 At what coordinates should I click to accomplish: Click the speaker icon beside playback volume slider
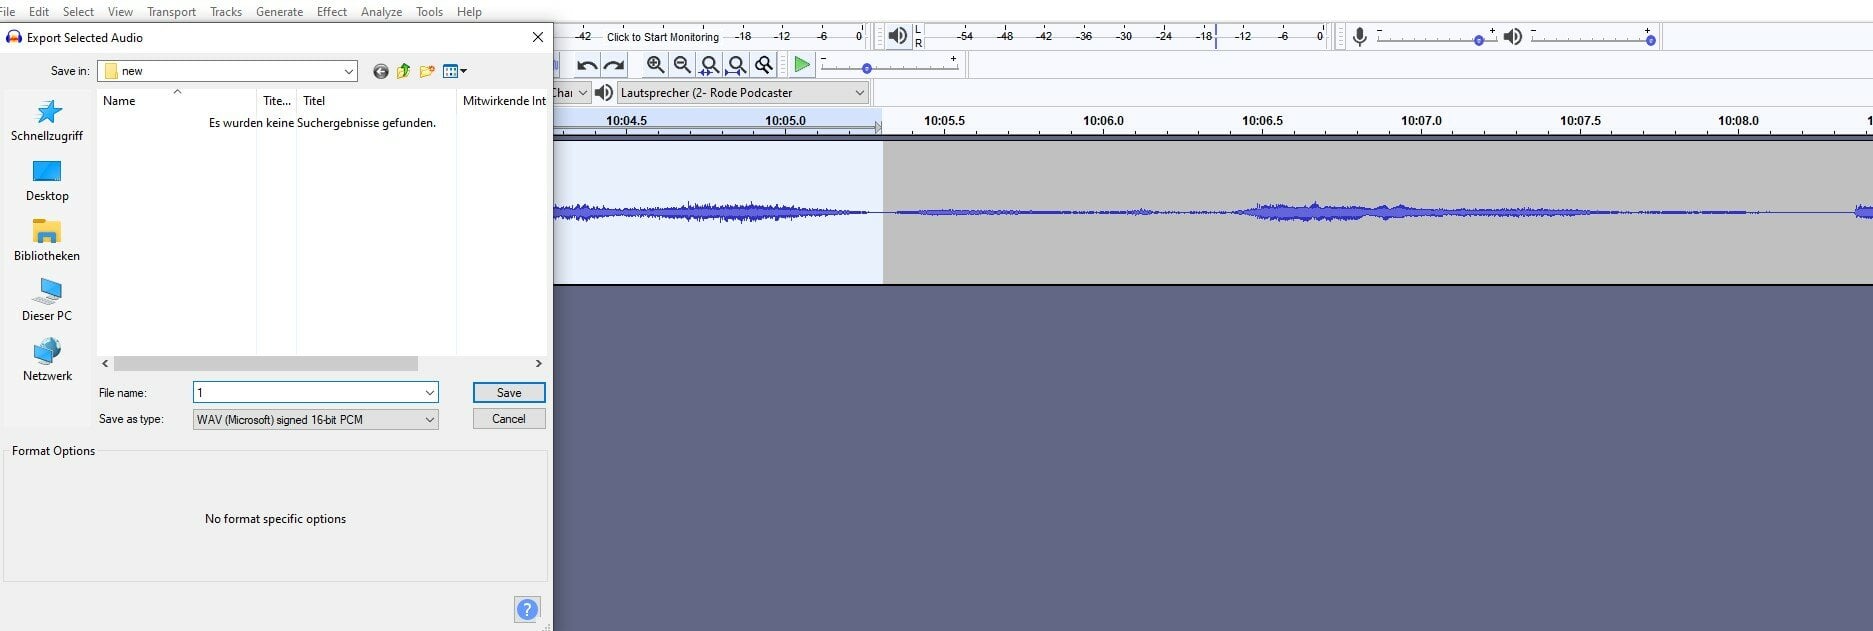[1513, 37]
